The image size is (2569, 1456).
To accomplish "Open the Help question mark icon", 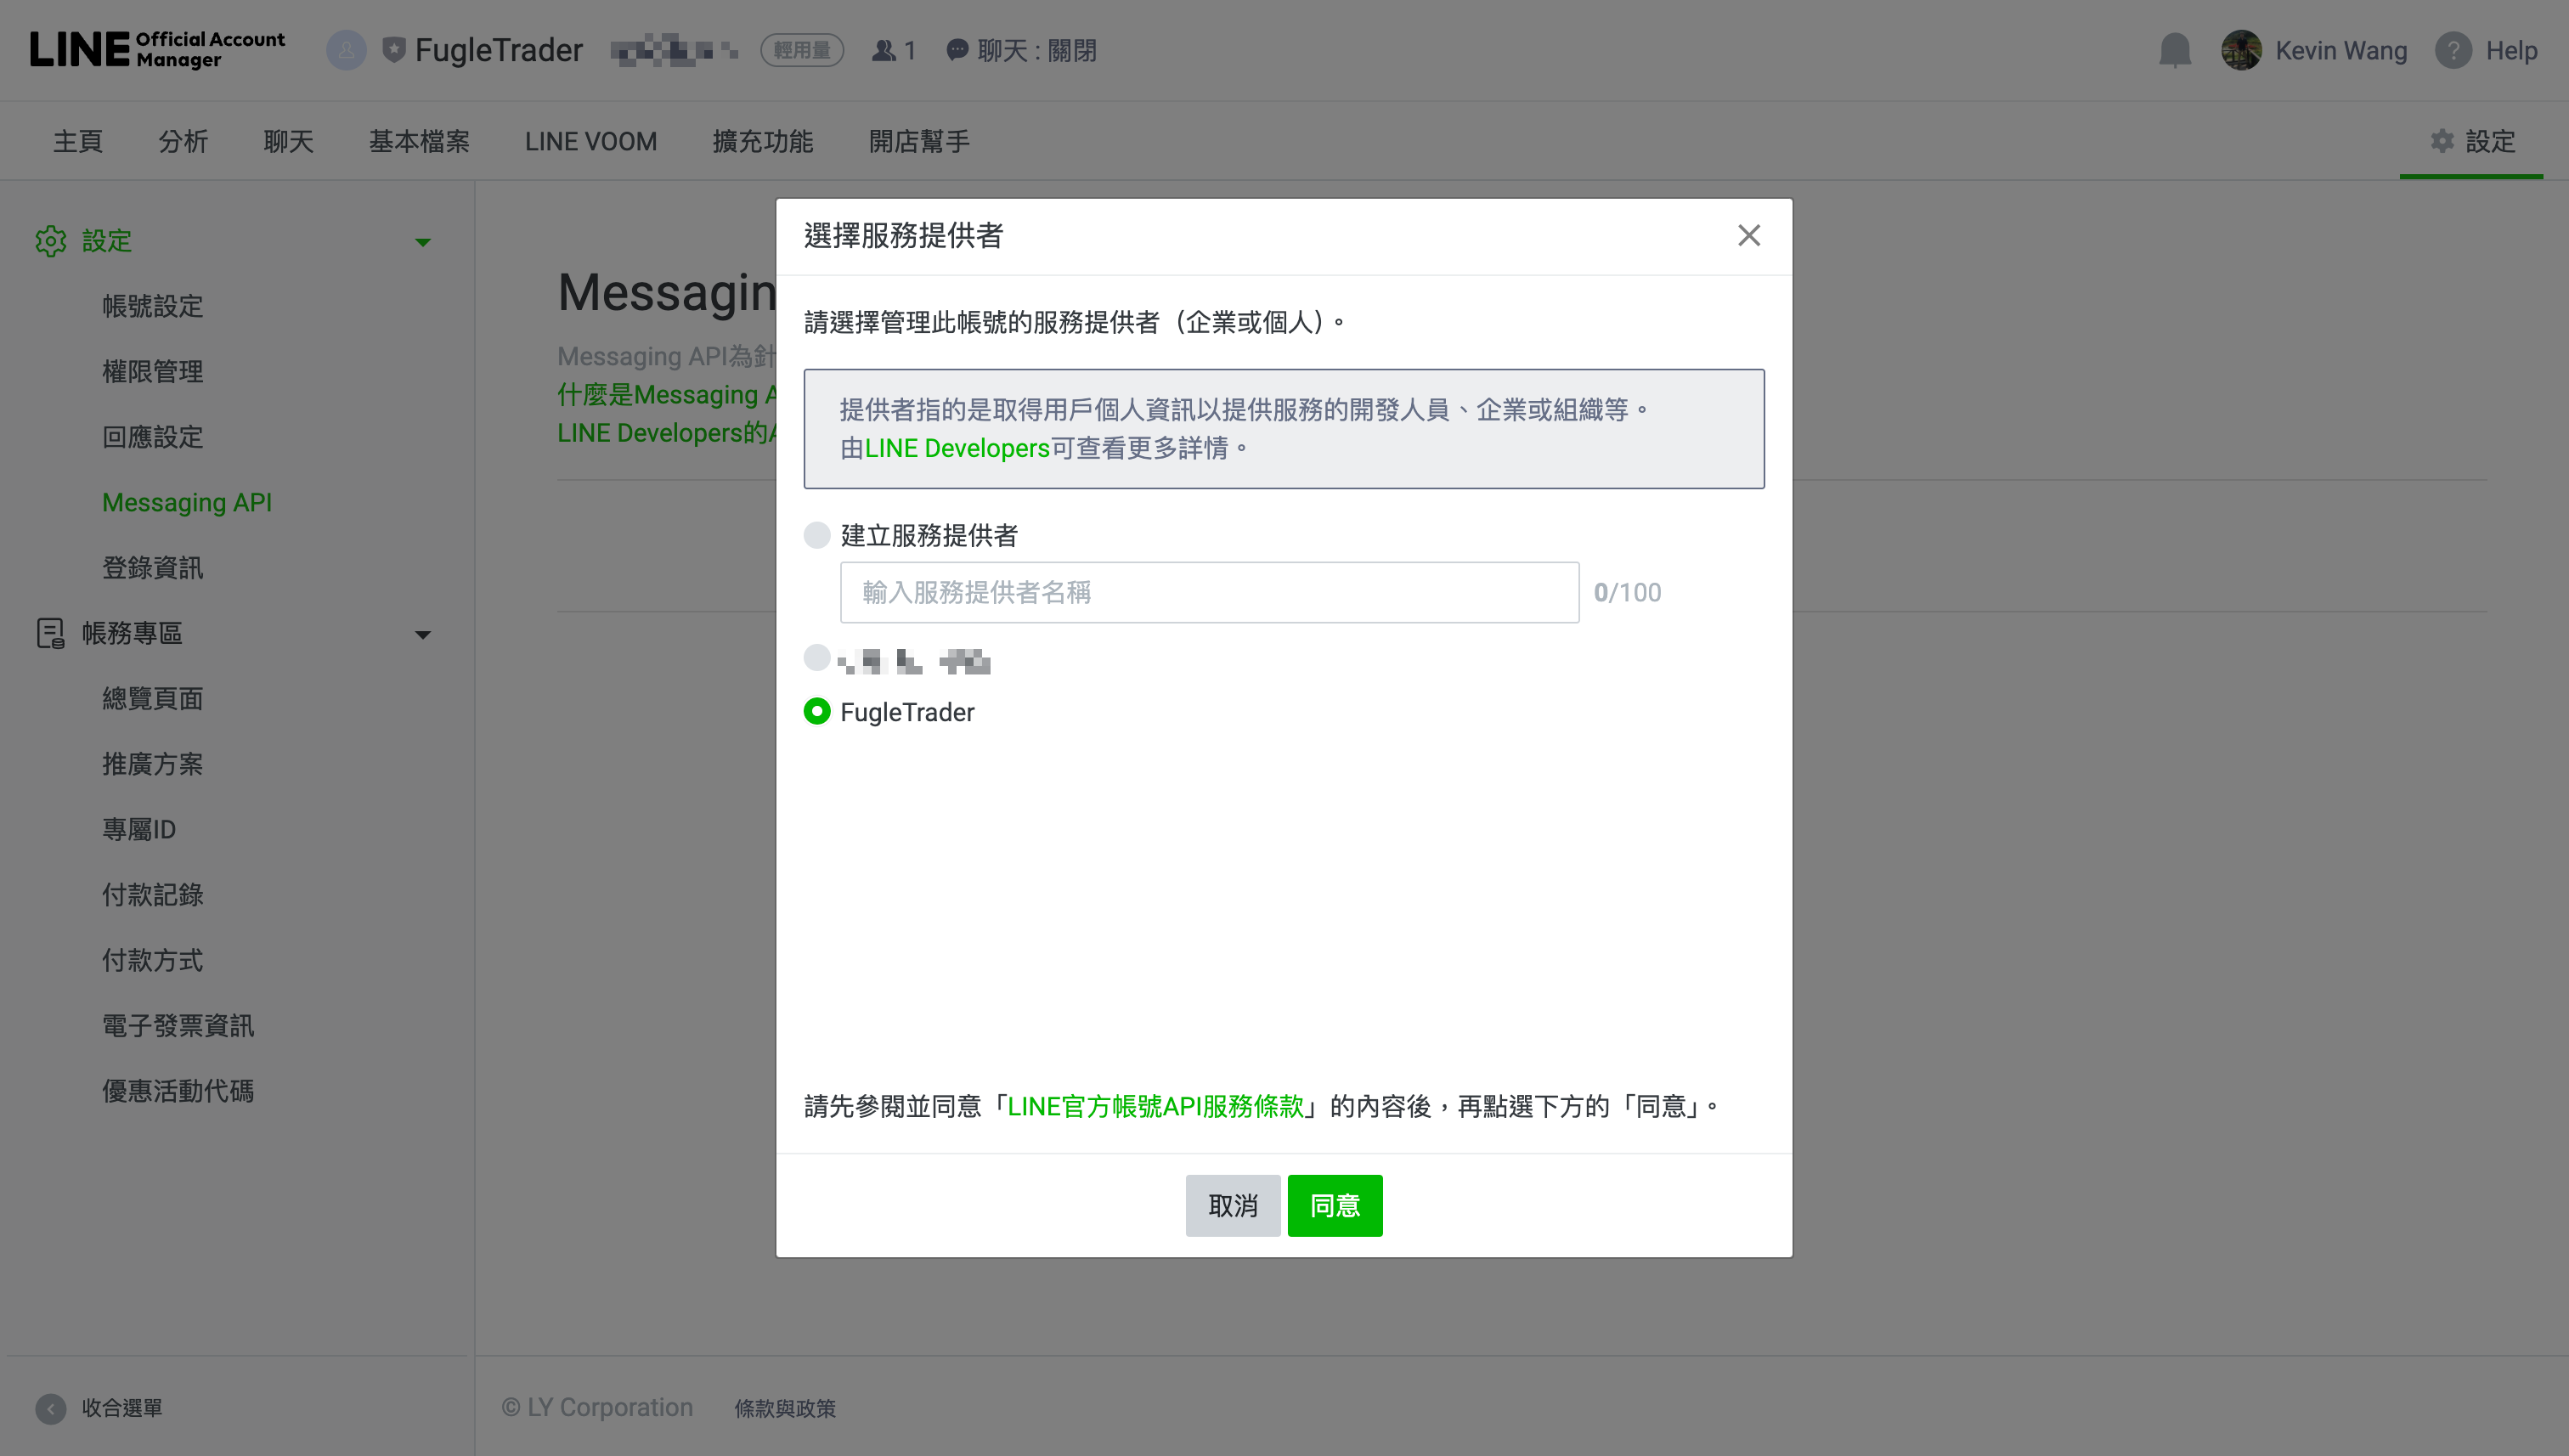I will pos(2453,50).
